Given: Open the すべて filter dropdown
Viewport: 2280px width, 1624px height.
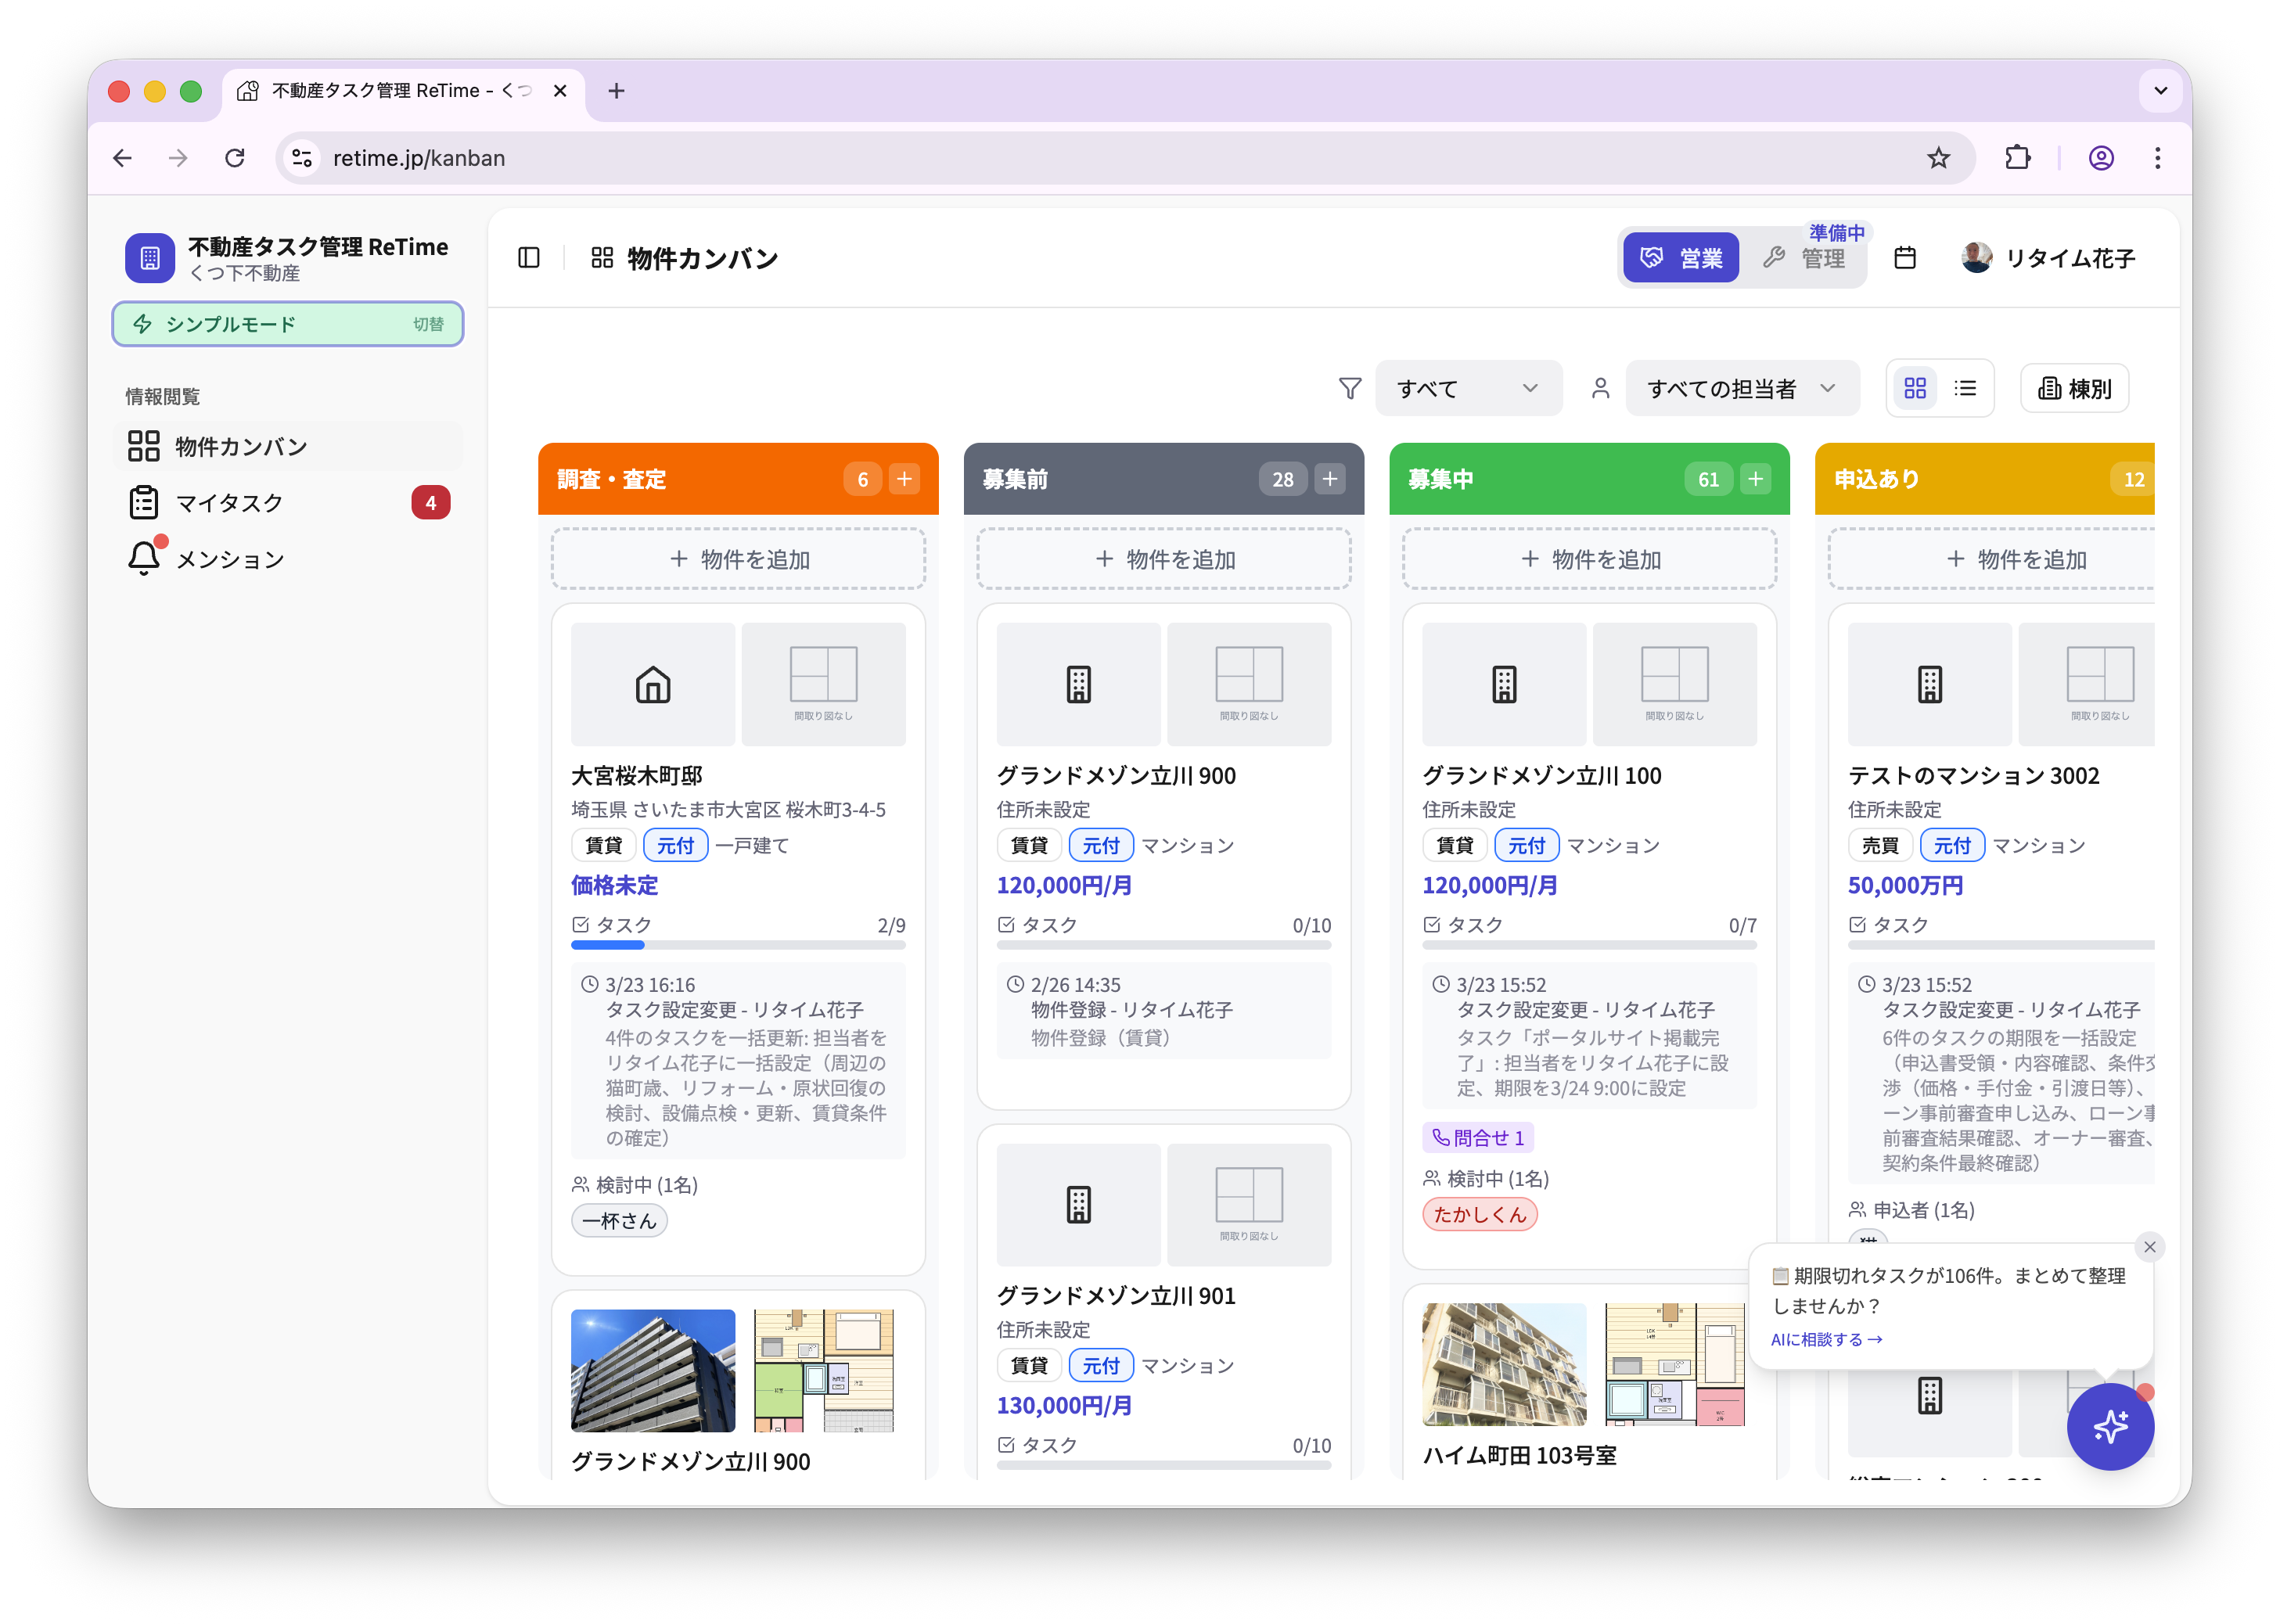Looking at the screenshot, I should coord(1468,388).
